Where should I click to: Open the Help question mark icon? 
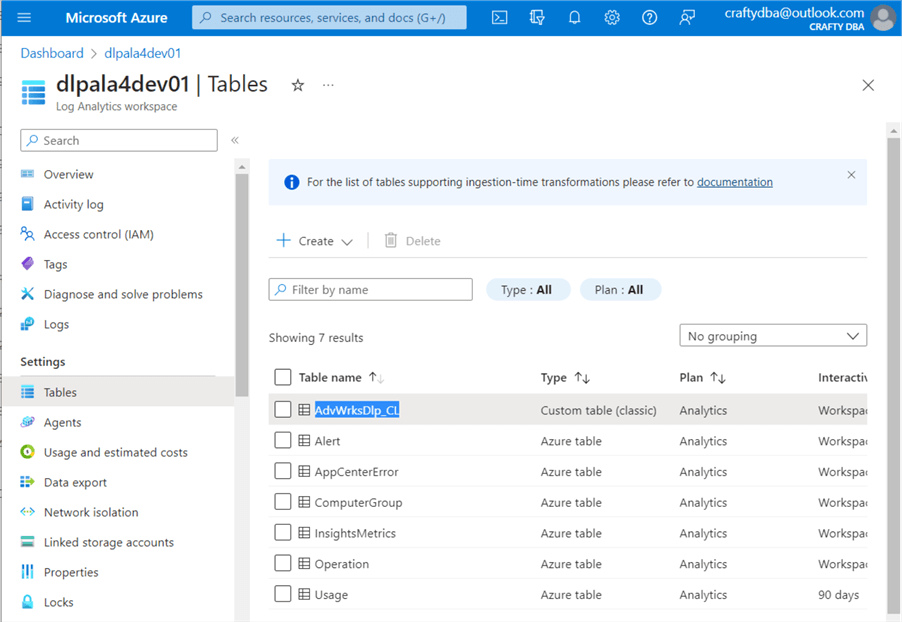(x=649, y=18)
